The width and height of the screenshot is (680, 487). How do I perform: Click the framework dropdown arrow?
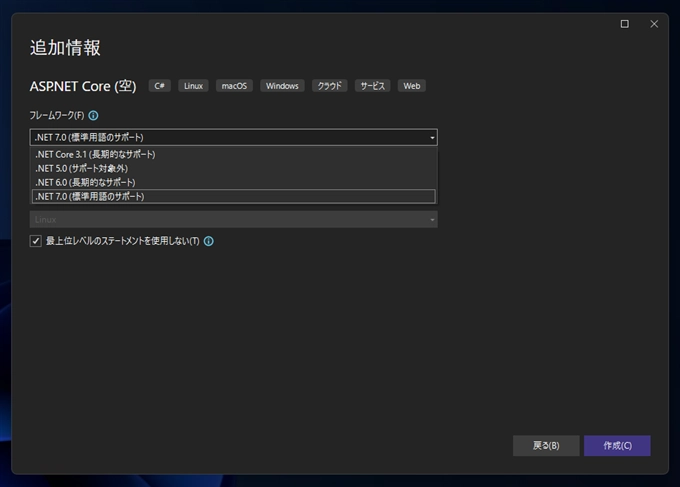tap(432, 137)
